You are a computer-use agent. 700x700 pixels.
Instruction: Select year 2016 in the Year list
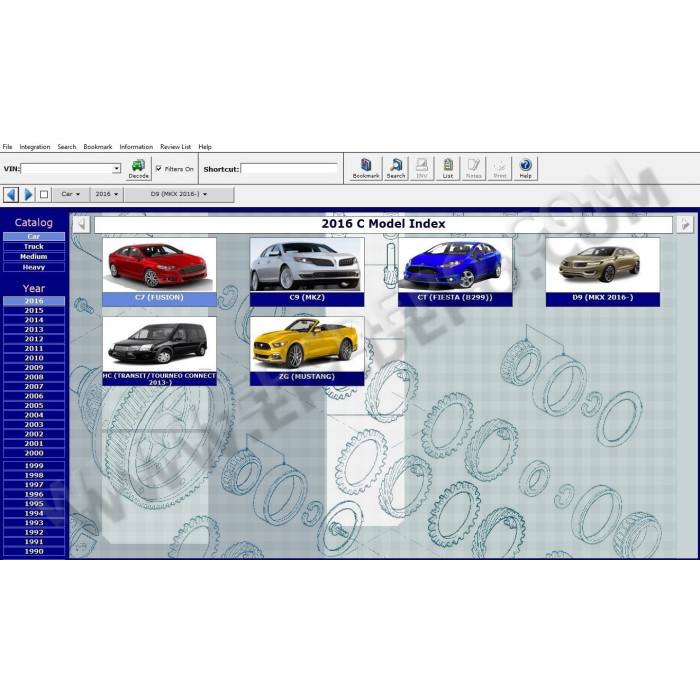[34, 301]
